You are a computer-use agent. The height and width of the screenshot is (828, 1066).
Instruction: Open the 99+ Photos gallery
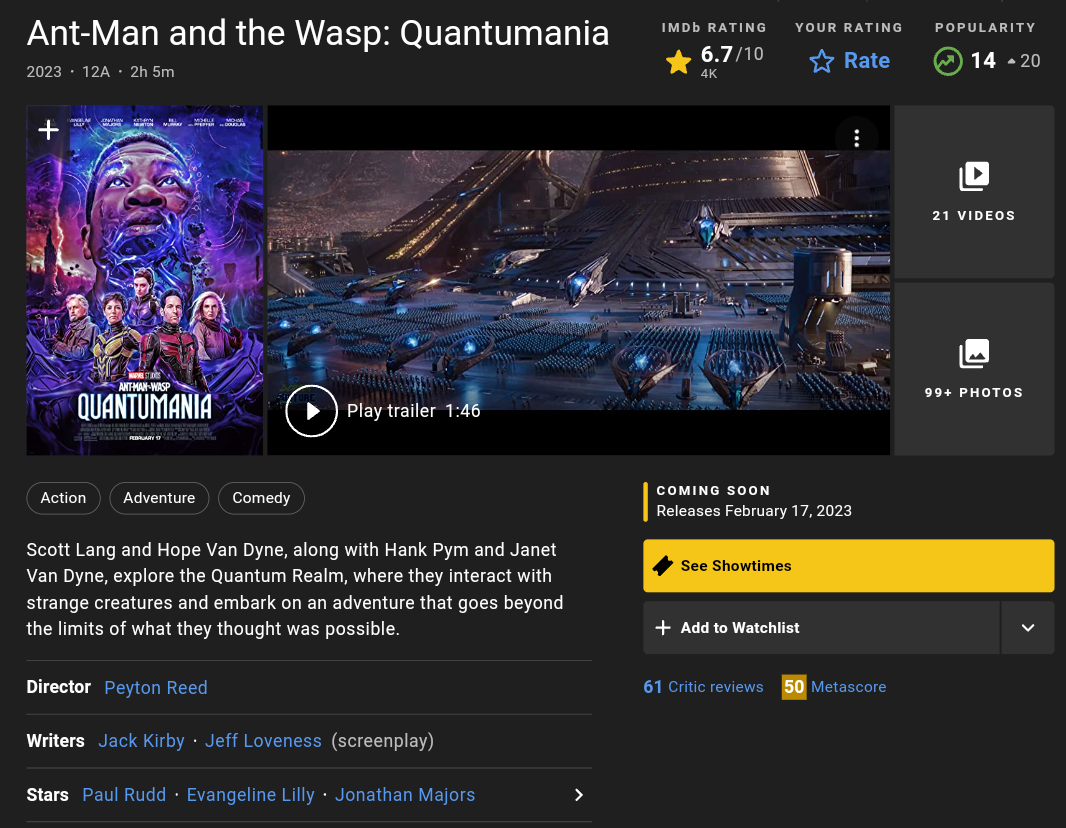tap(973, 369)
